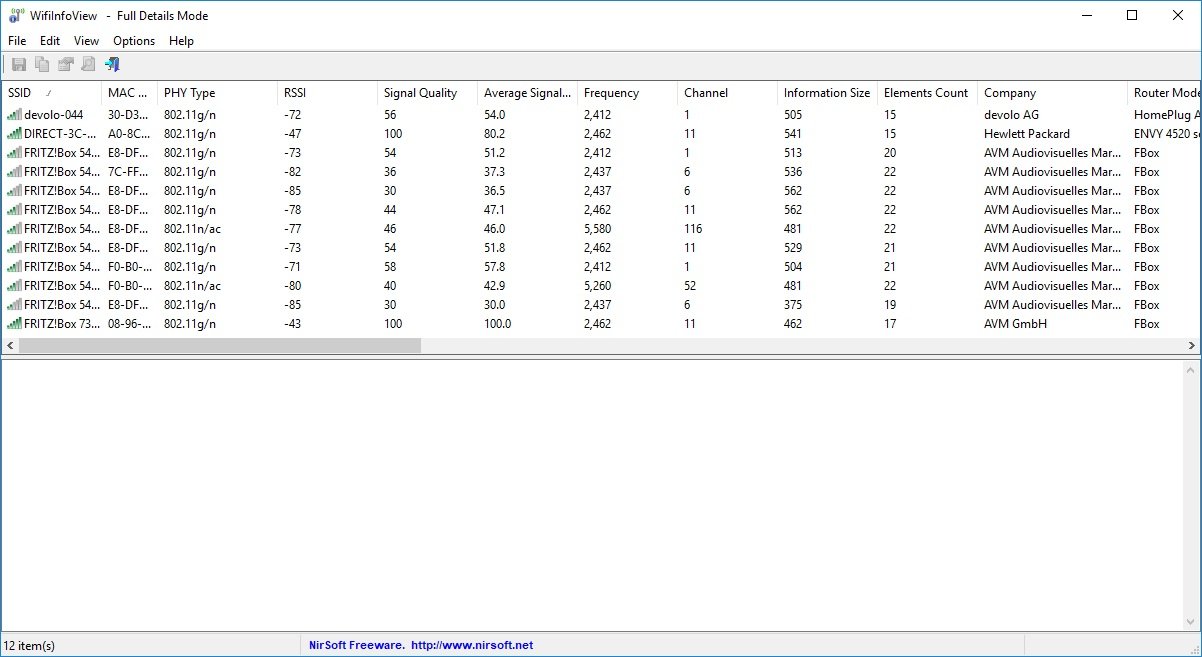Click the Copy Selected Items toolbar icon

click(42, 65)
